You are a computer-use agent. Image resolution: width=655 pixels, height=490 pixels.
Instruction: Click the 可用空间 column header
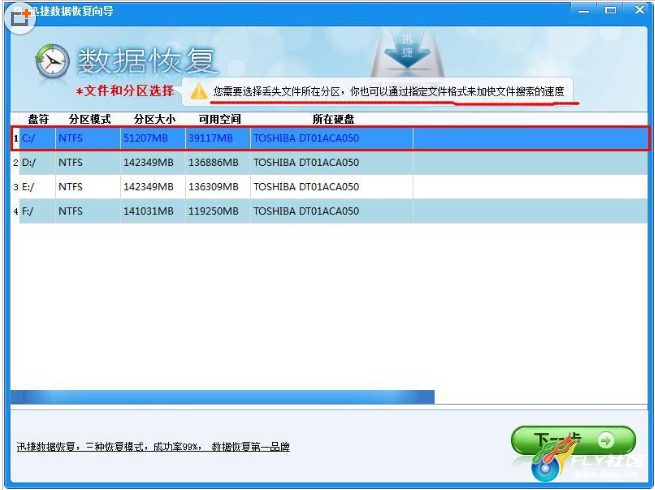220,119
